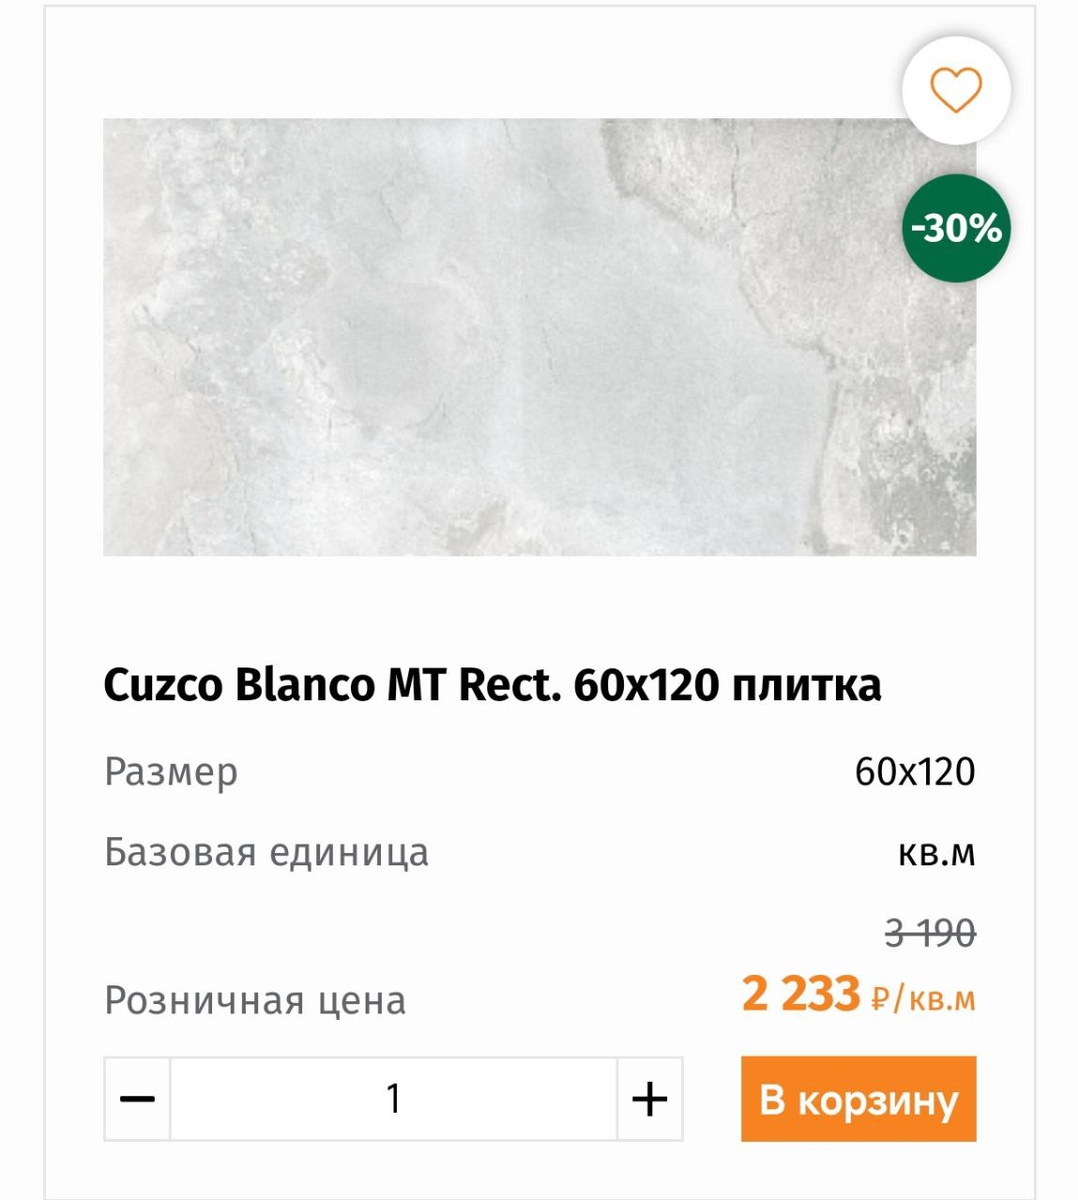Click the Размер row label
Viewport: 1078px width, 1200px height.
[x=171, y=771]
